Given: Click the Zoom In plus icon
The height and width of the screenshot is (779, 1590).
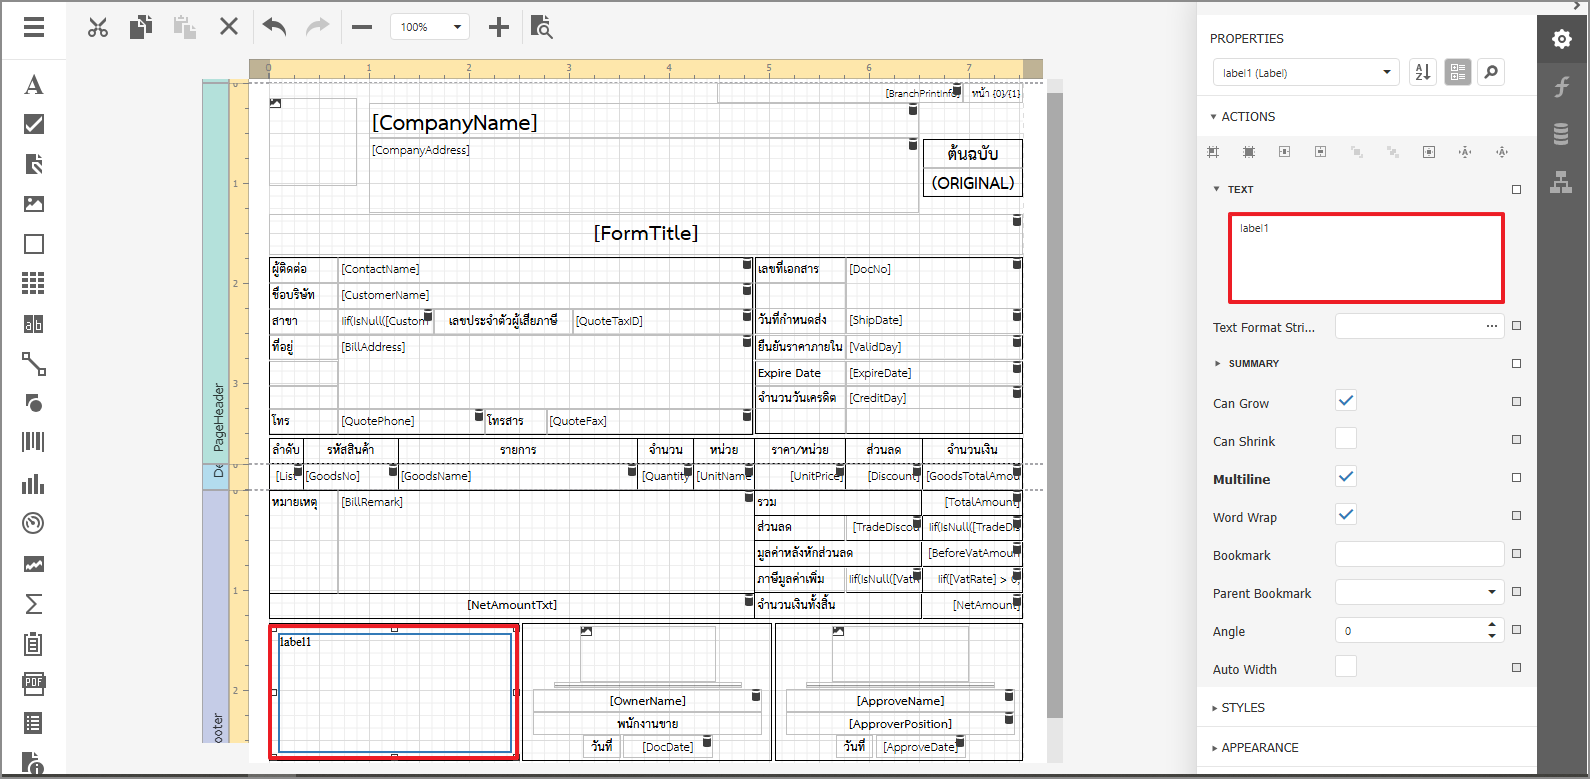Looking at the screenshot, I should pyautogui.click(x=498, y=27).
